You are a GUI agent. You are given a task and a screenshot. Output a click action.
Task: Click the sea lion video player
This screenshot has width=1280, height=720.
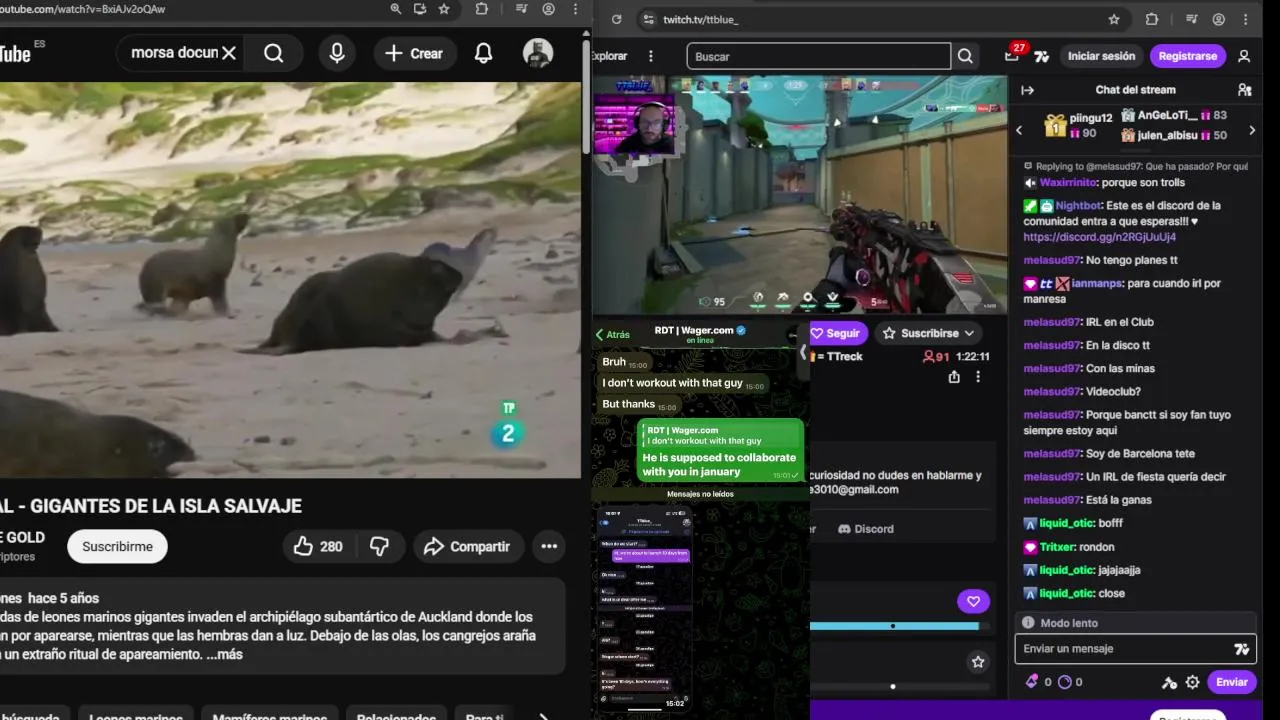pos(290,280)
